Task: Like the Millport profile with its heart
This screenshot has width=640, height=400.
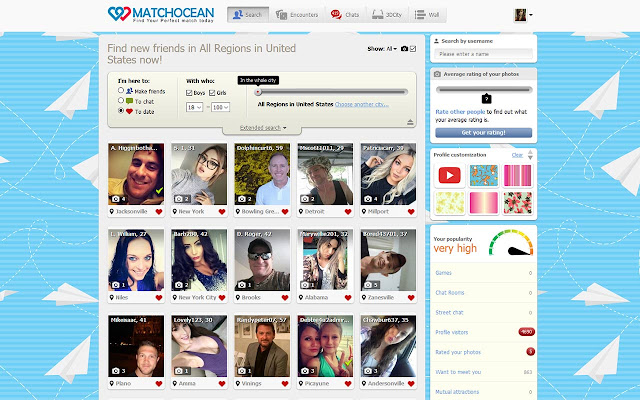Action: 411,212
